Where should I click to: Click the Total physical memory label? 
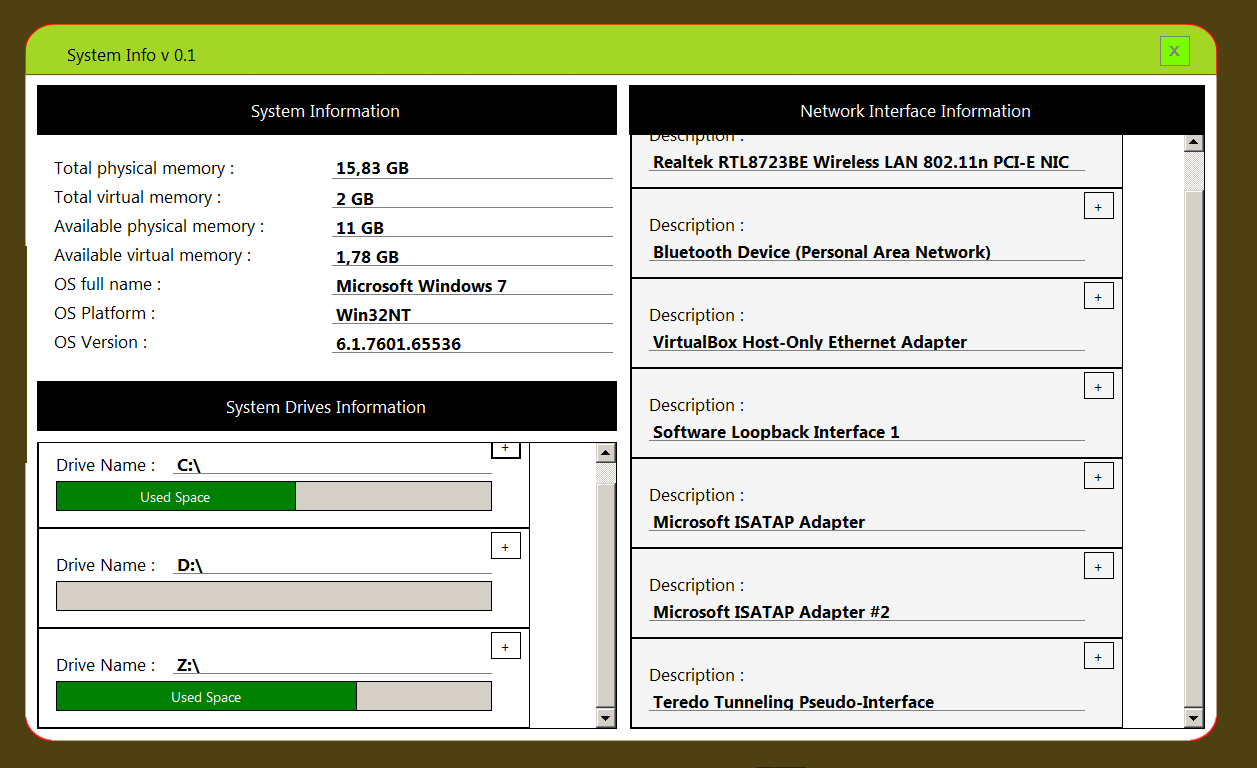pyautogui.click(x=144, y=168)
